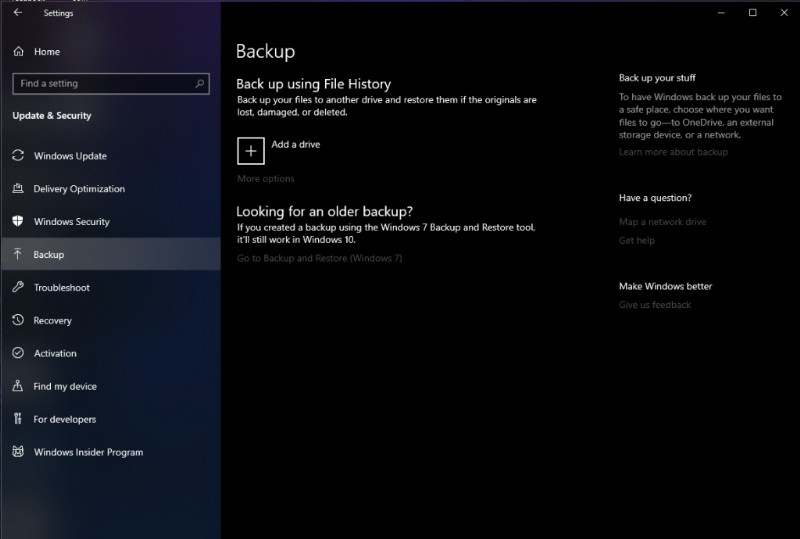This screenshot has width=800, height=539.
Task: Select the Troubleshoot label in the sidebar
Action: (x=62, y=287)
